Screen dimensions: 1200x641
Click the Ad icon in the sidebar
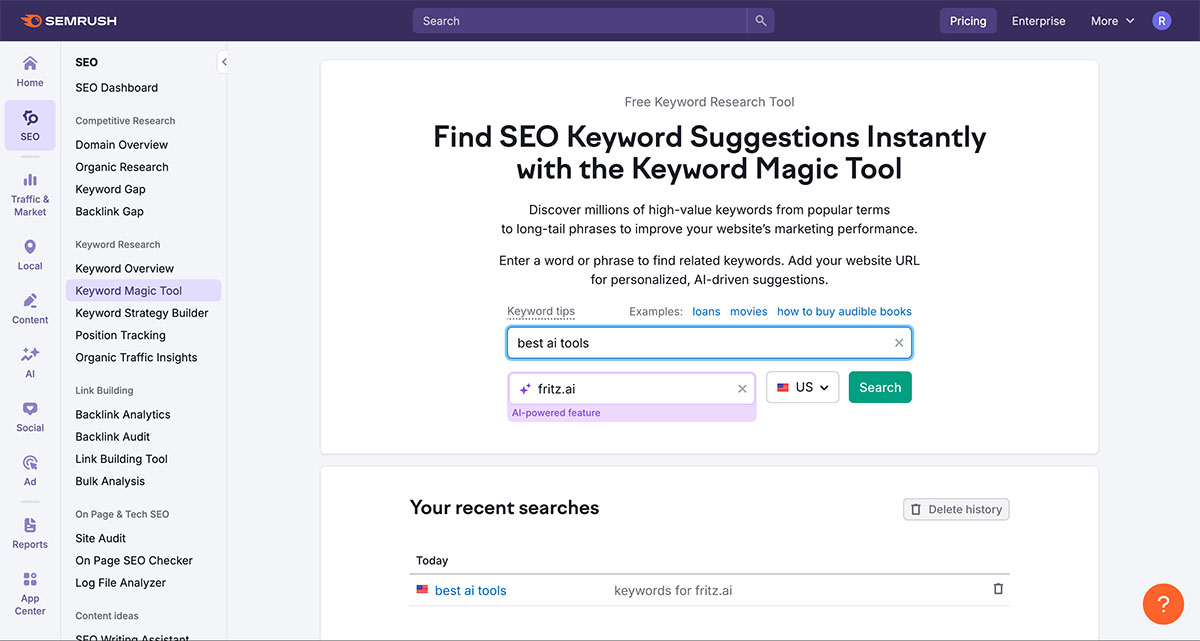[29, 468]
